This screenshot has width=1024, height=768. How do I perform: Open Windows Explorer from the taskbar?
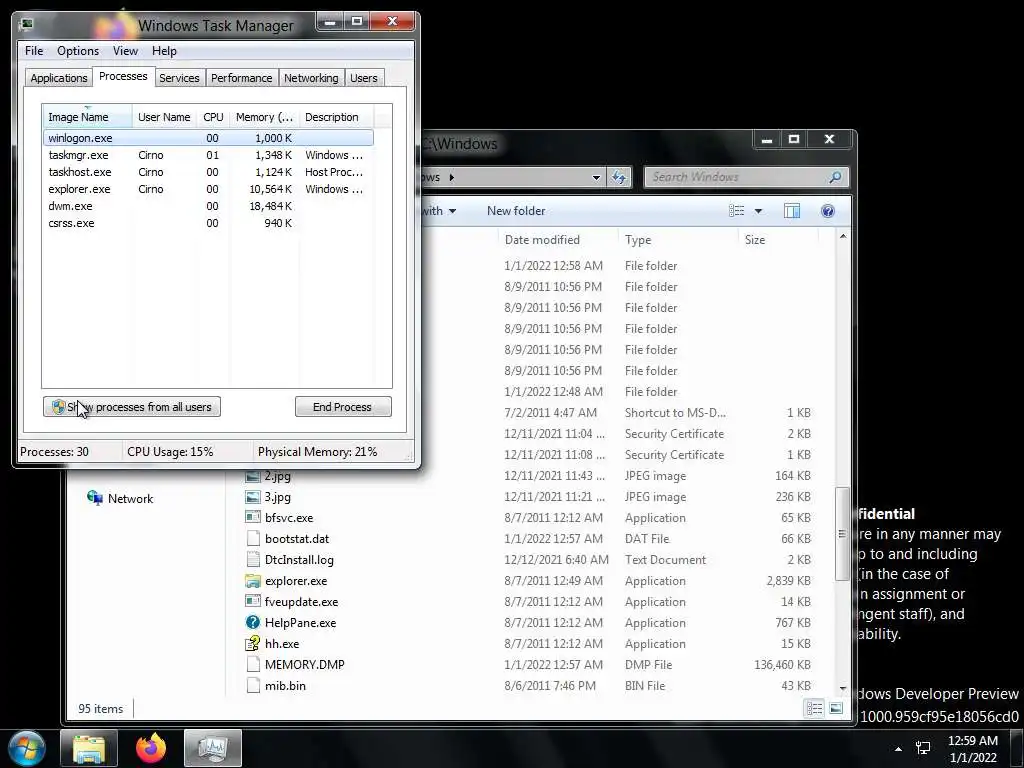[89, 748]
